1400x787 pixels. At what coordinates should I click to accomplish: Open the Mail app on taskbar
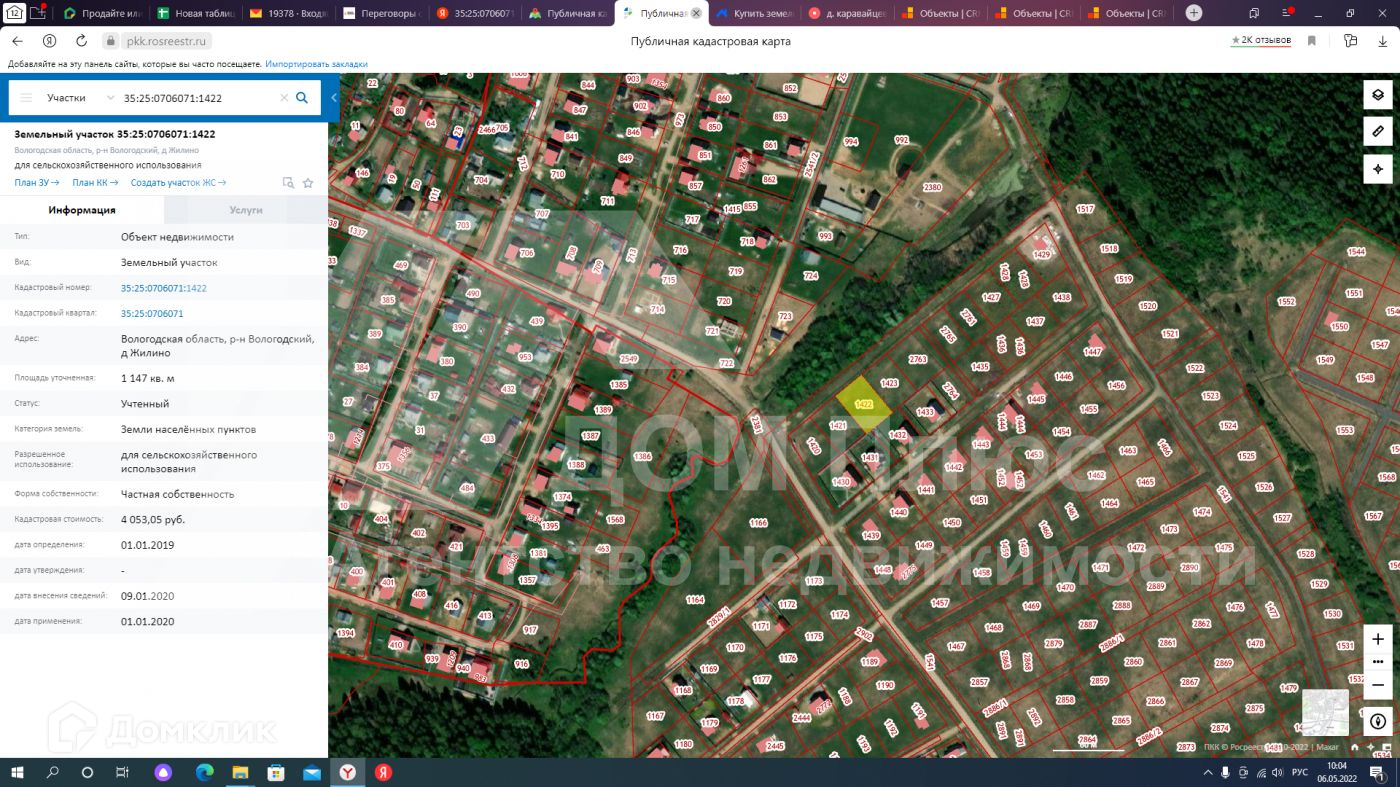point(312,773)
